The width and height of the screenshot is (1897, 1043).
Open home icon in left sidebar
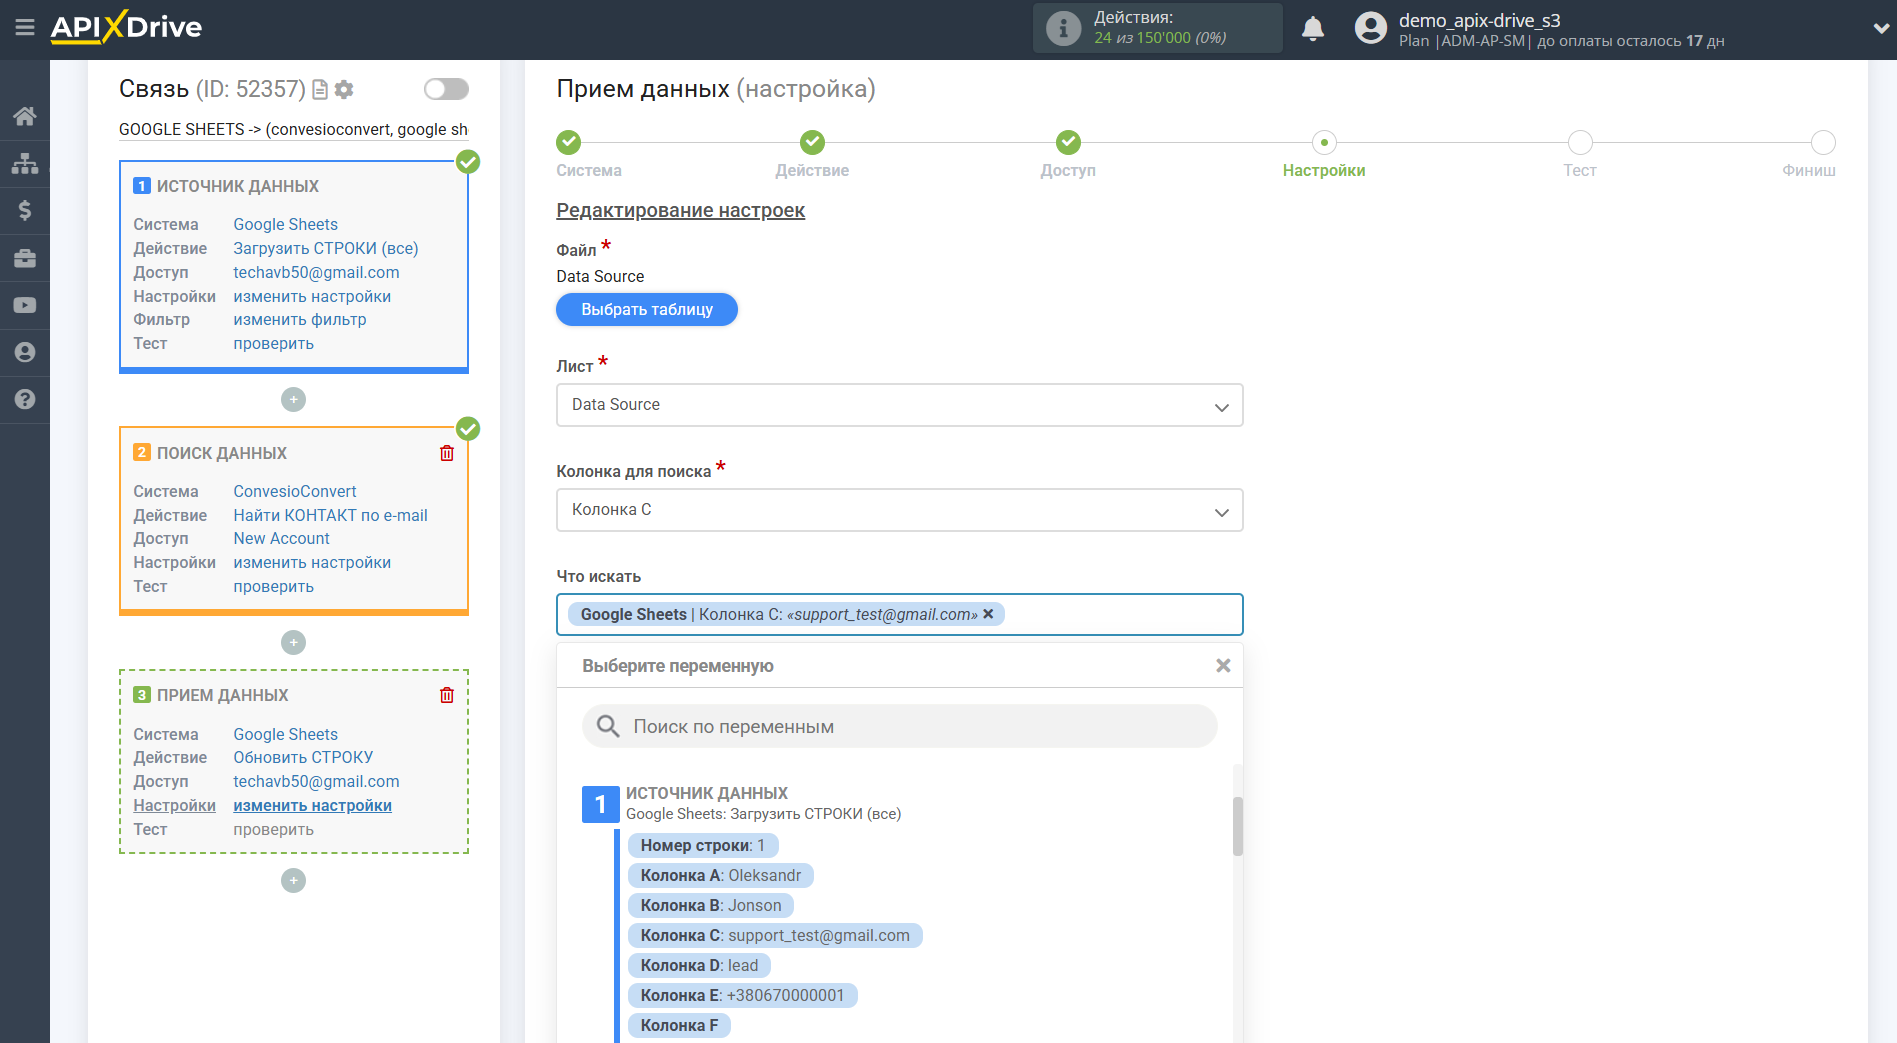pos(25,116)
